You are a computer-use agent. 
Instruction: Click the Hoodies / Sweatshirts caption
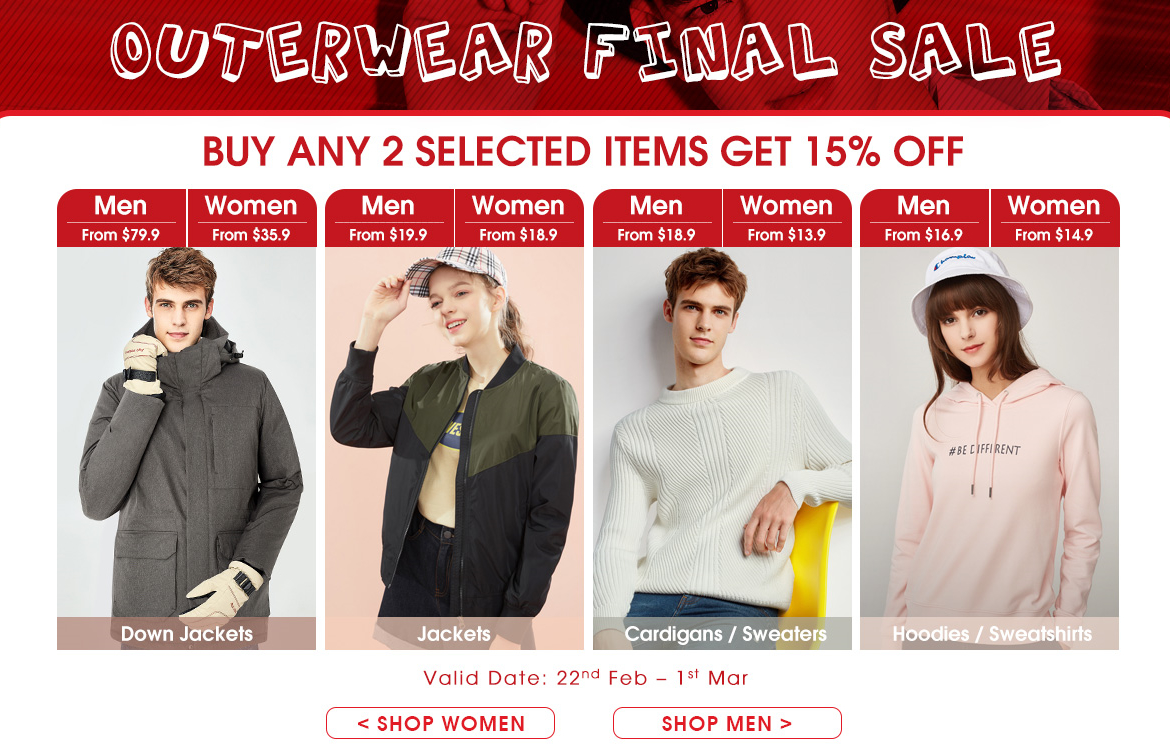992,634
